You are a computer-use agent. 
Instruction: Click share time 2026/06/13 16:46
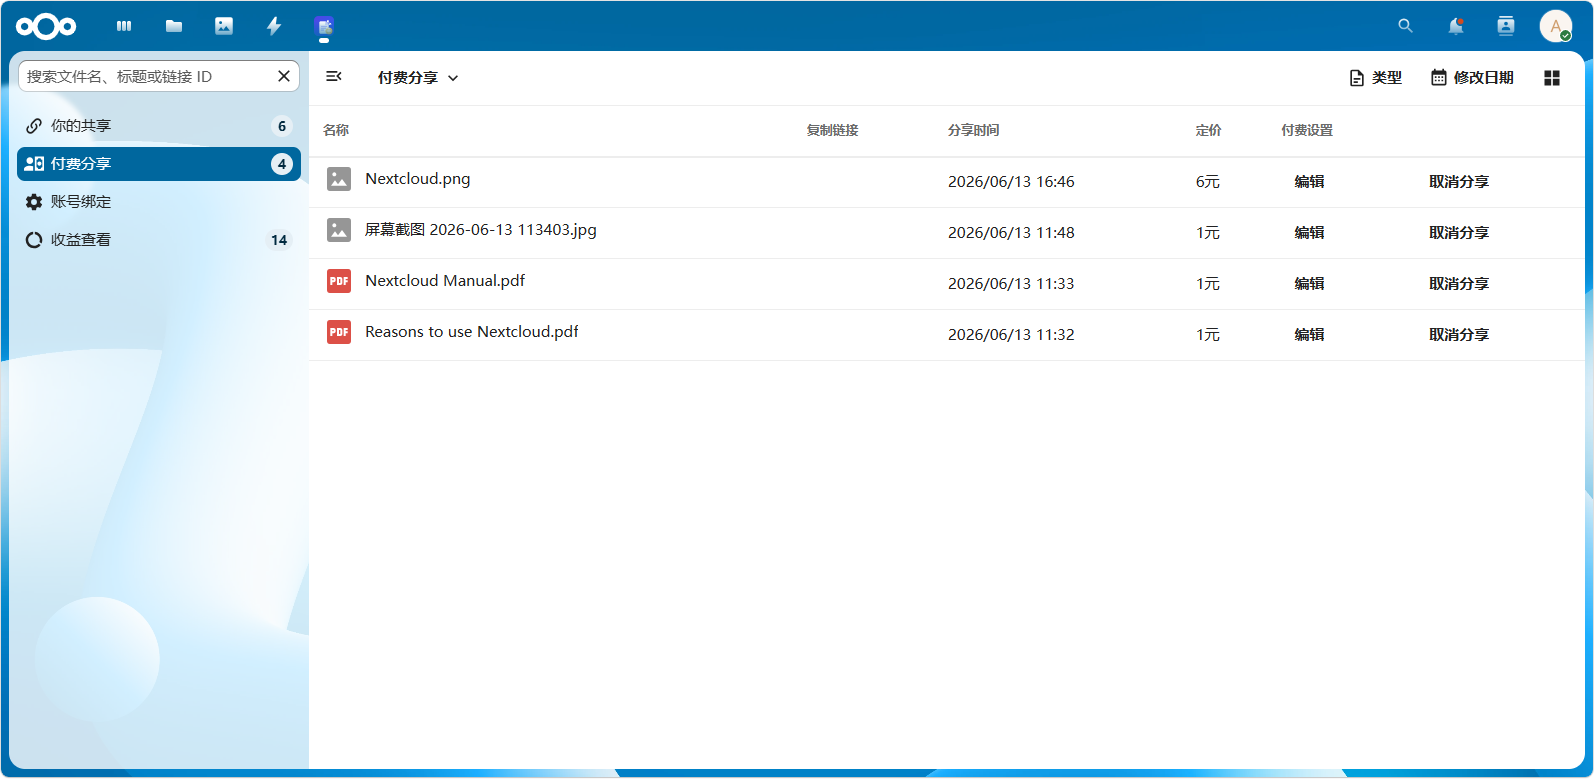click(1011, 182)
